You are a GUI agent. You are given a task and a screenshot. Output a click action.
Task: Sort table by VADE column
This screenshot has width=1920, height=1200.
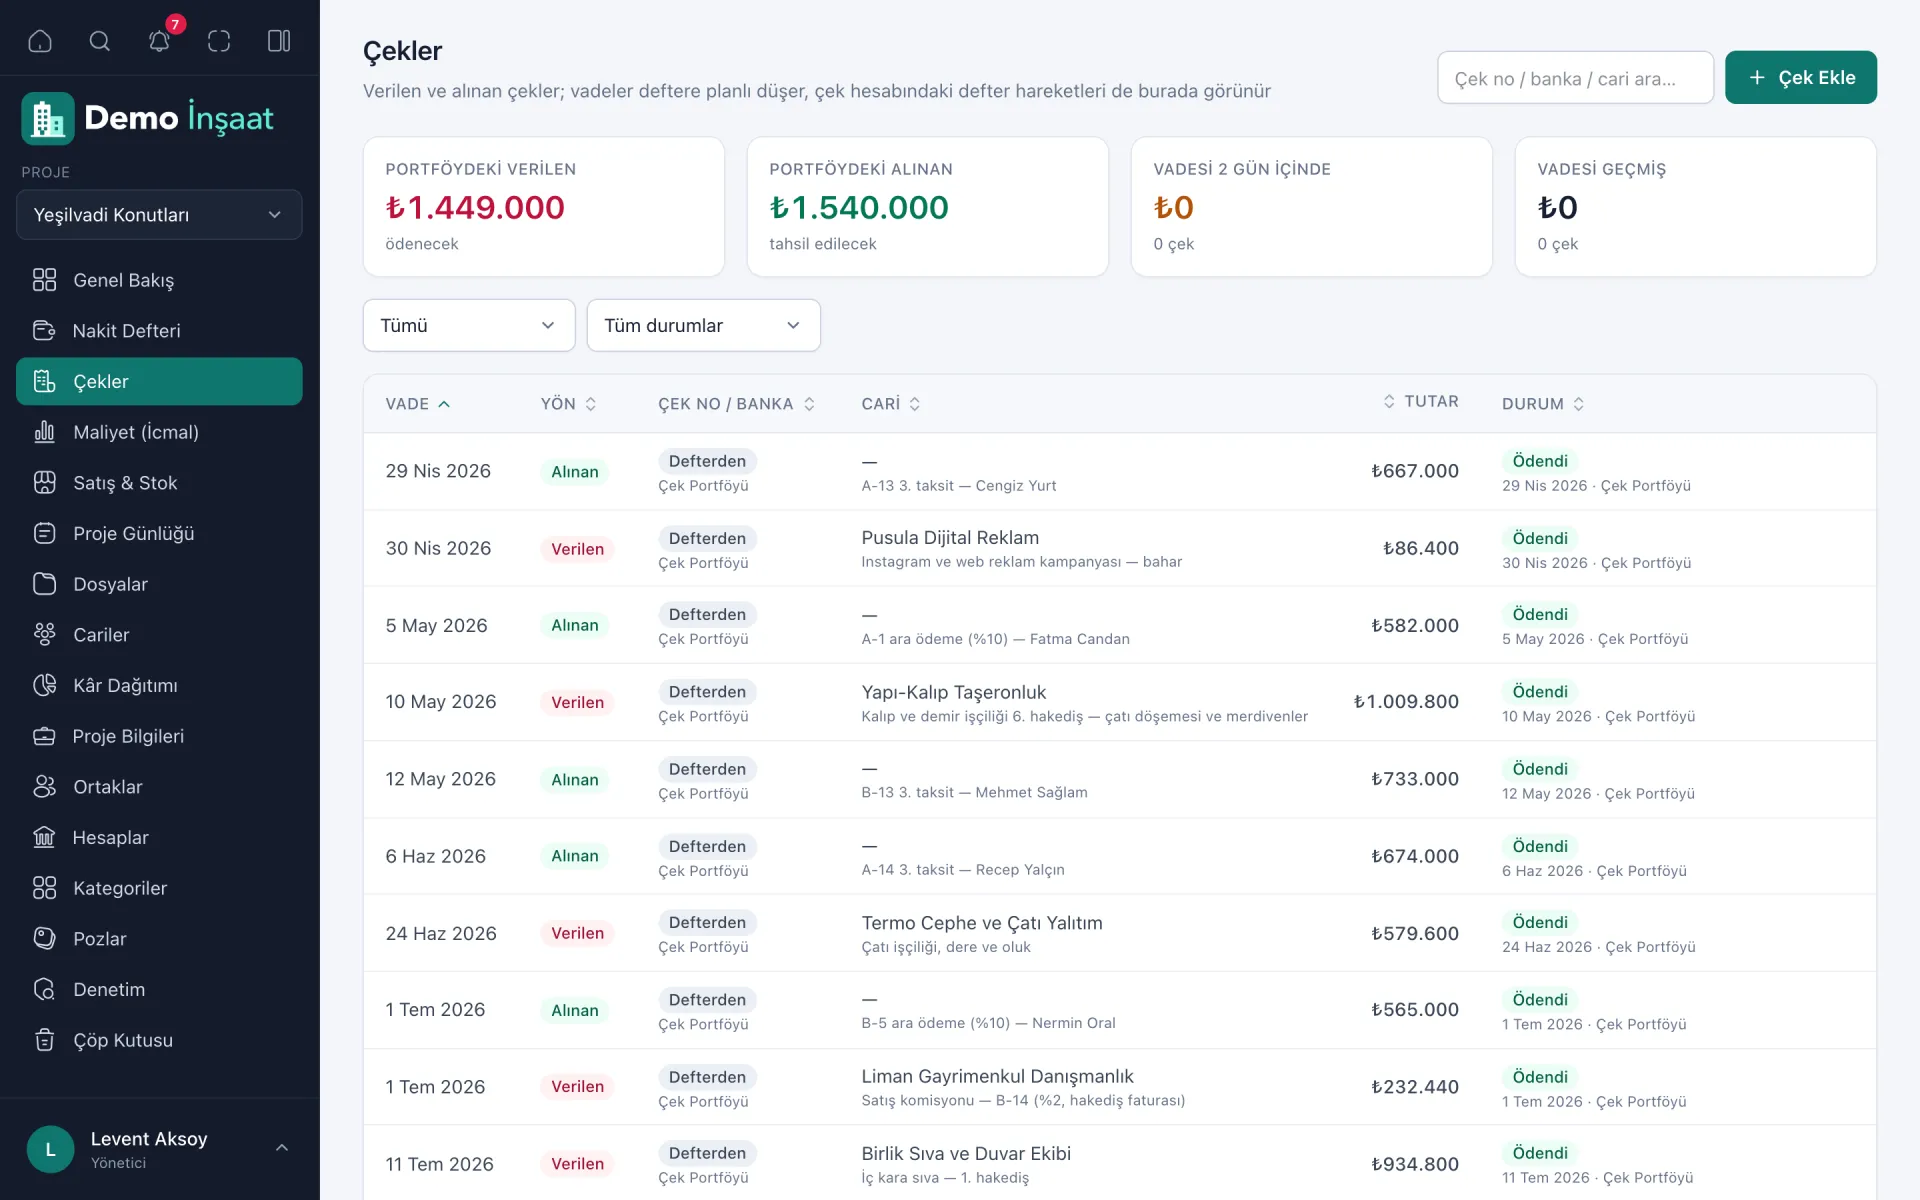click(x=418, y=404)
